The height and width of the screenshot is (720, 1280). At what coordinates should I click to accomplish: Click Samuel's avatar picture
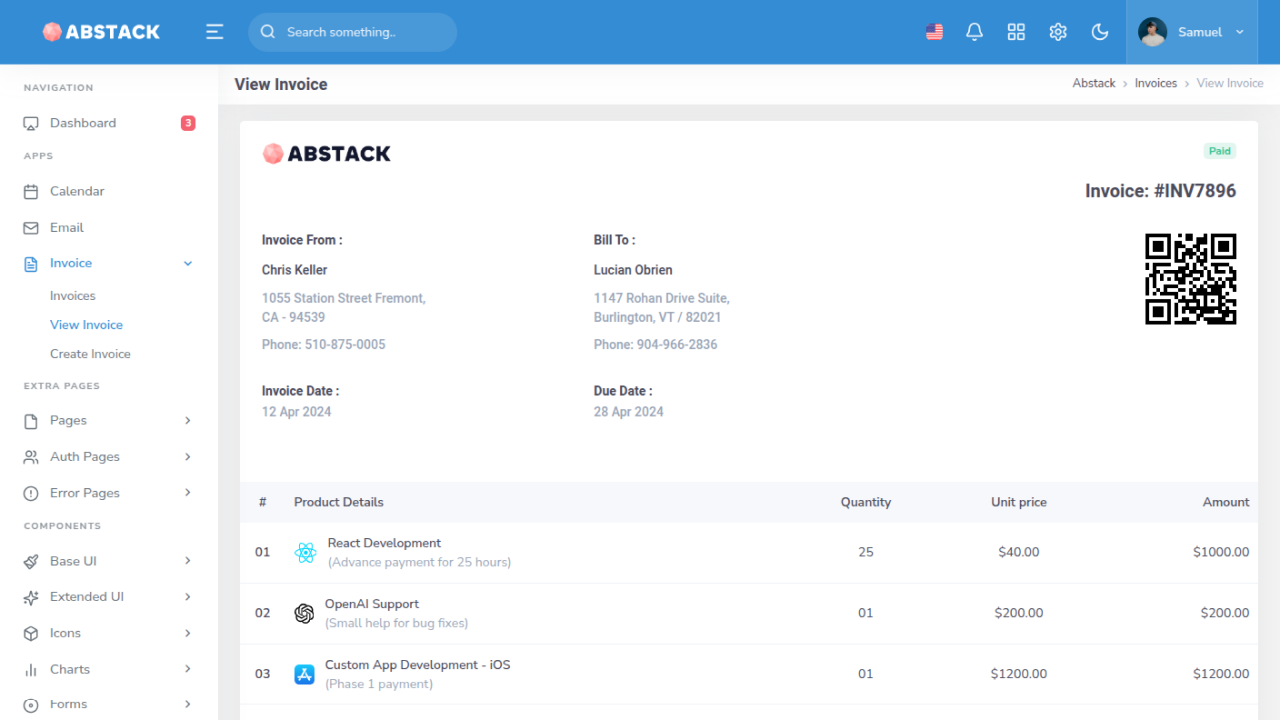[x=1152, y=32]
